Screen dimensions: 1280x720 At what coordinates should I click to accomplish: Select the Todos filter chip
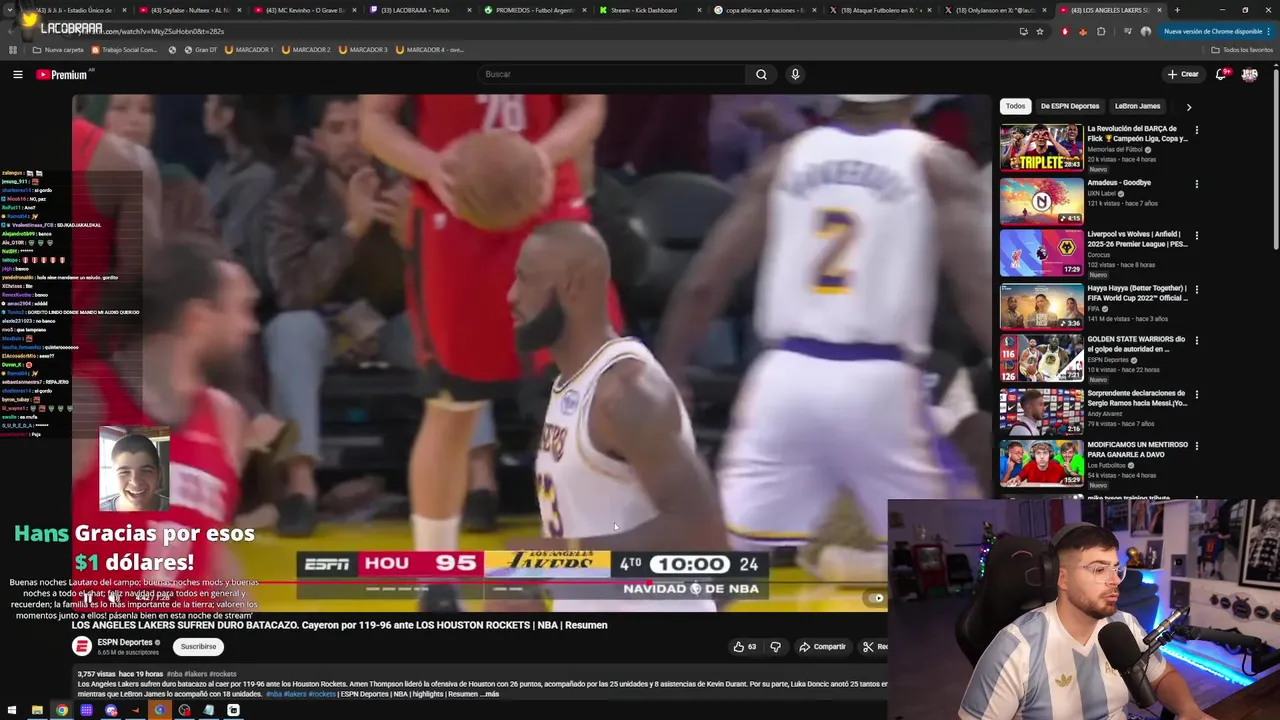click(1015, 106)
